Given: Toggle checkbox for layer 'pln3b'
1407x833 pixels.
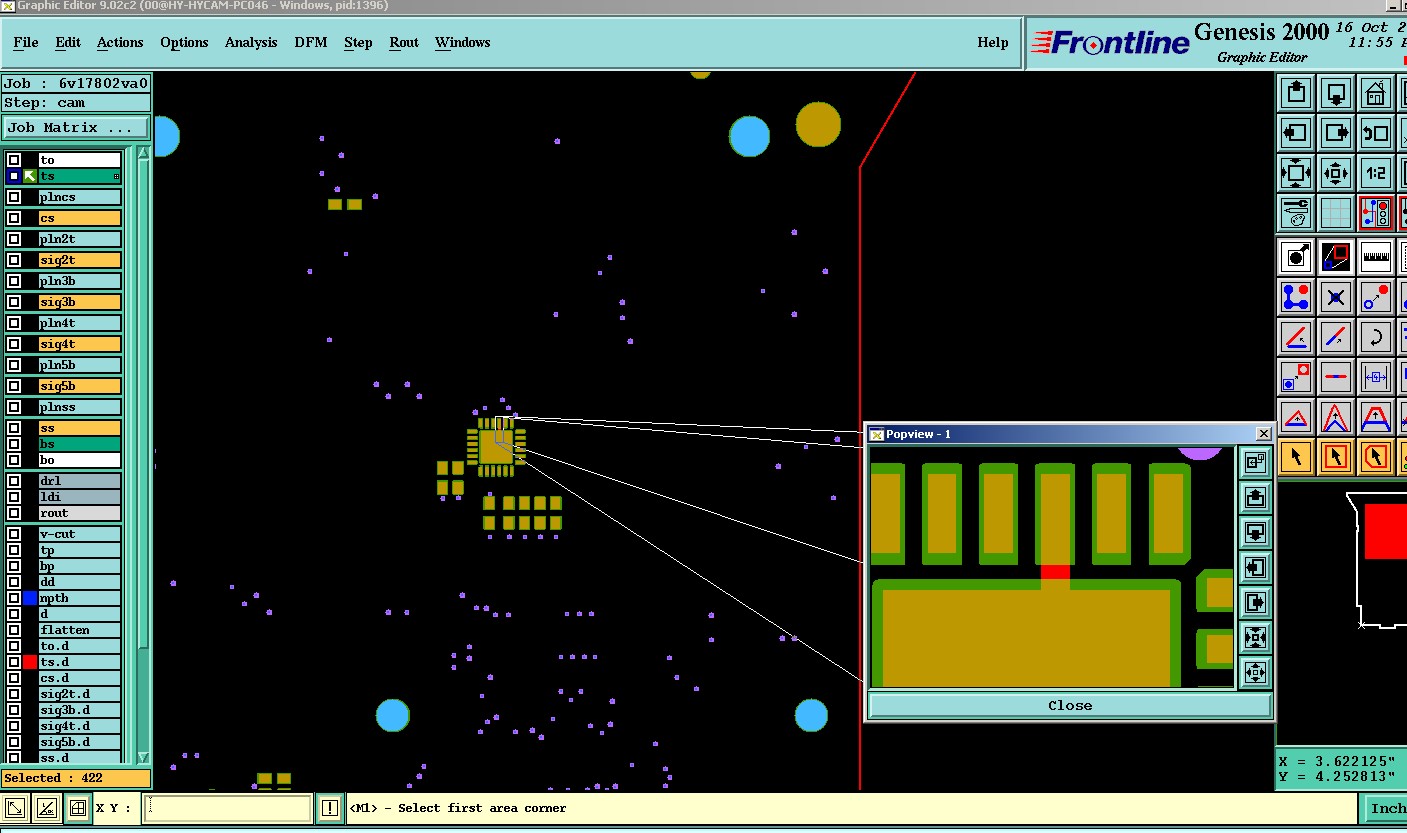Looking at the screenshot, I should coord(14,281).
